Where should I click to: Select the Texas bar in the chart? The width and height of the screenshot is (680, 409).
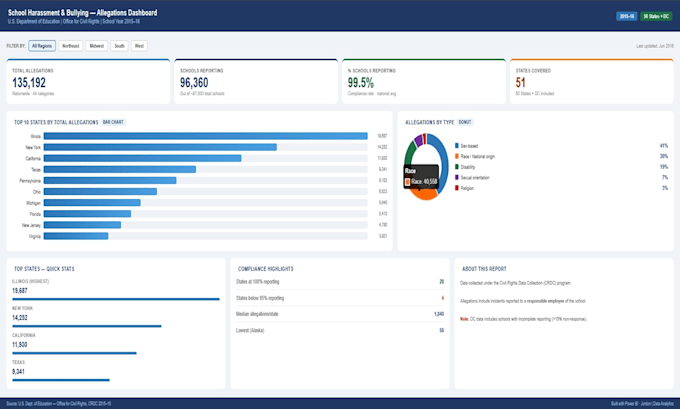tap(120, 170)
